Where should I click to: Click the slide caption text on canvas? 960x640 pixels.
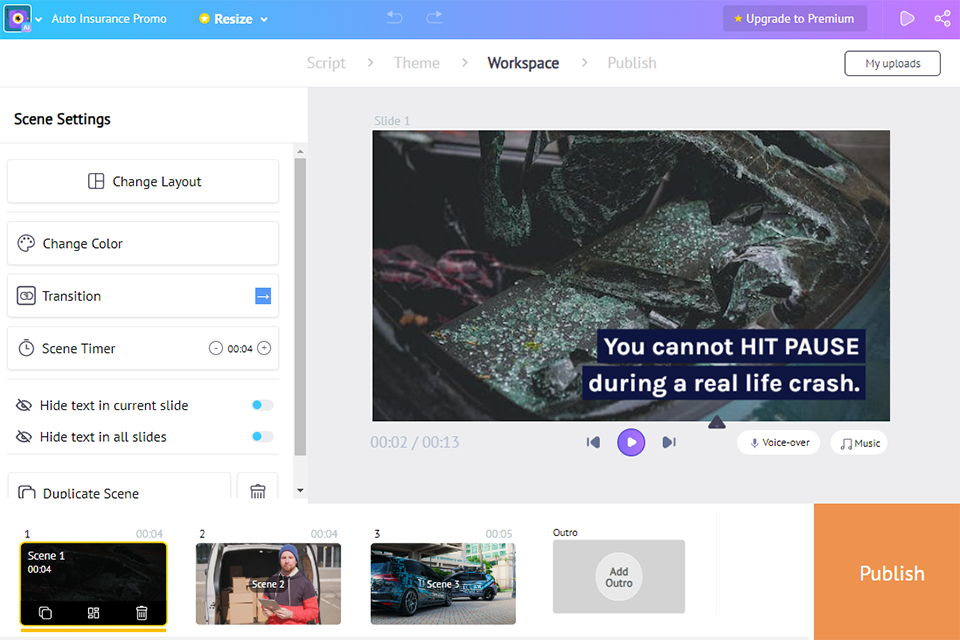pos(724,364)
